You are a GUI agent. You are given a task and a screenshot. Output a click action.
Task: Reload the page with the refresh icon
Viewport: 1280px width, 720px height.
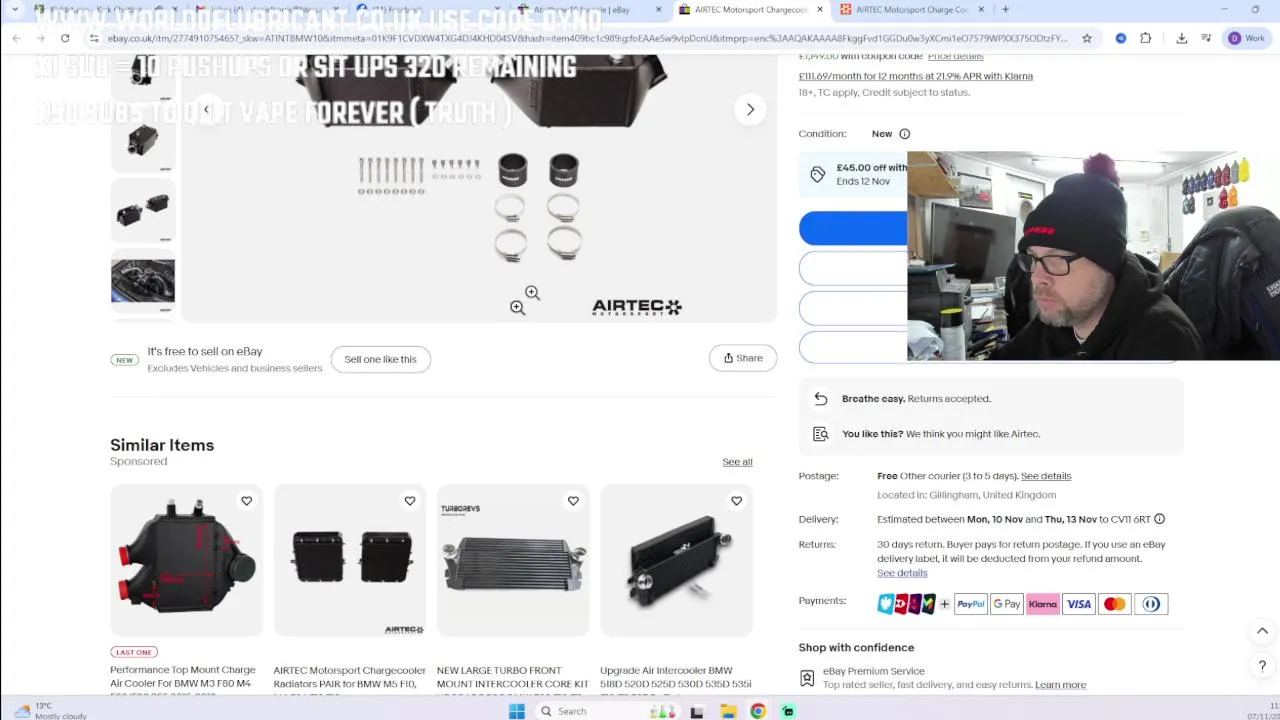pos(65,38)
